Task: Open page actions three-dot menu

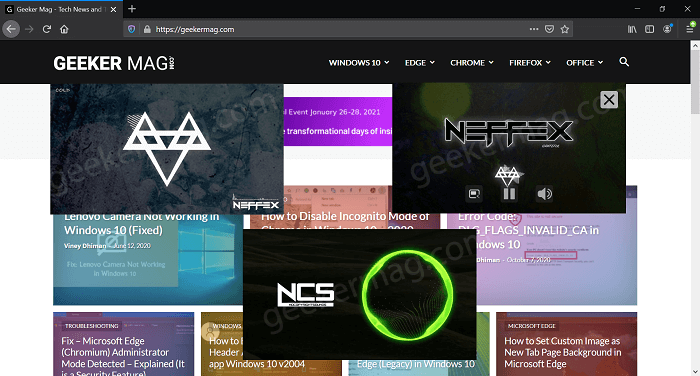Action: [x=534, y=29]
